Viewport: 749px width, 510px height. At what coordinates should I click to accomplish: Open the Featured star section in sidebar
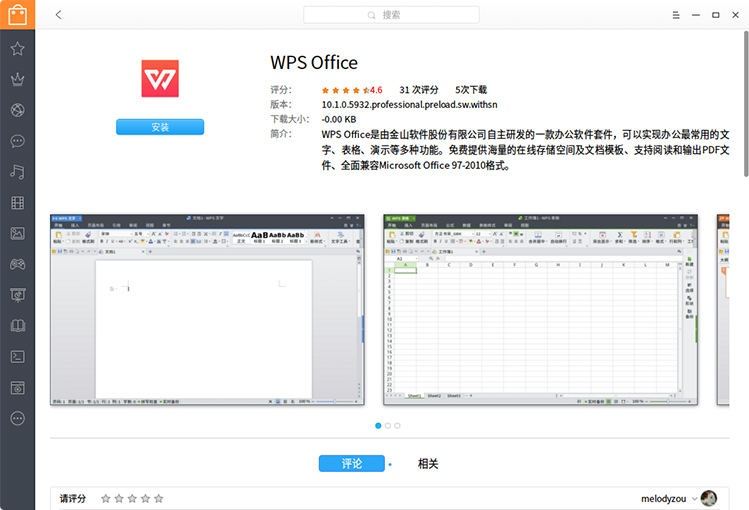(x=17, y=48)
